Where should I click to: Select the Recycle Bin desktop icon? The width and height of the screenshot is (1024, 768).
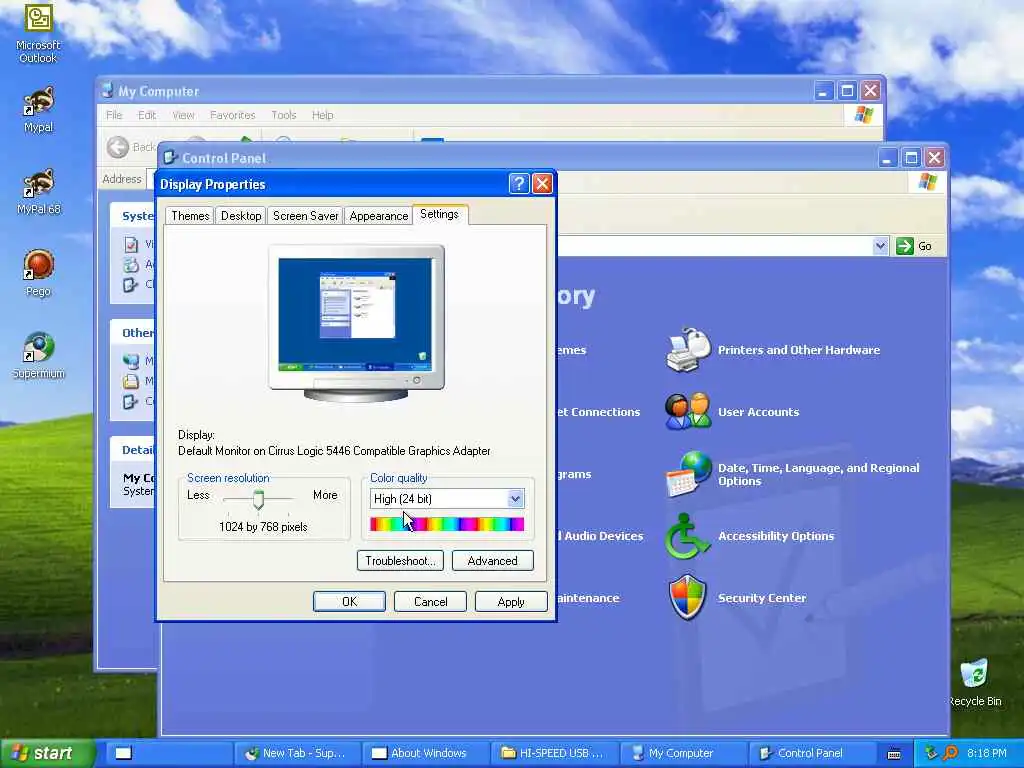974,682
